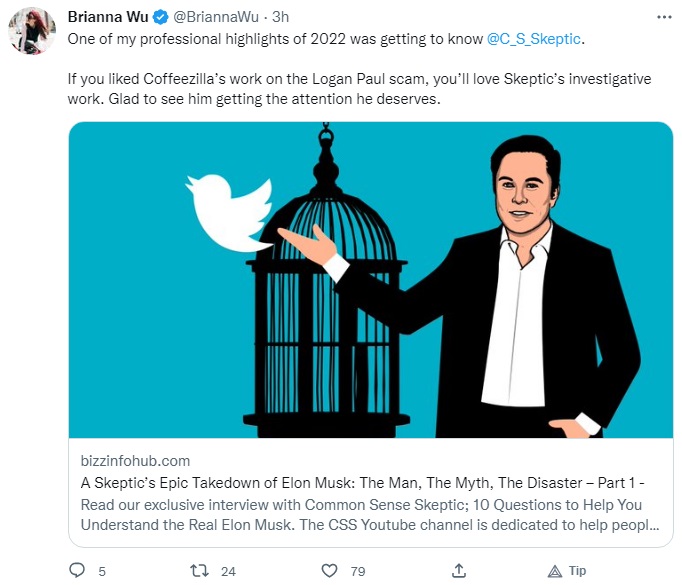Click the tweet text about Coffeezilla's work
The height and width of the screenshot is (585, 682).
359,89
